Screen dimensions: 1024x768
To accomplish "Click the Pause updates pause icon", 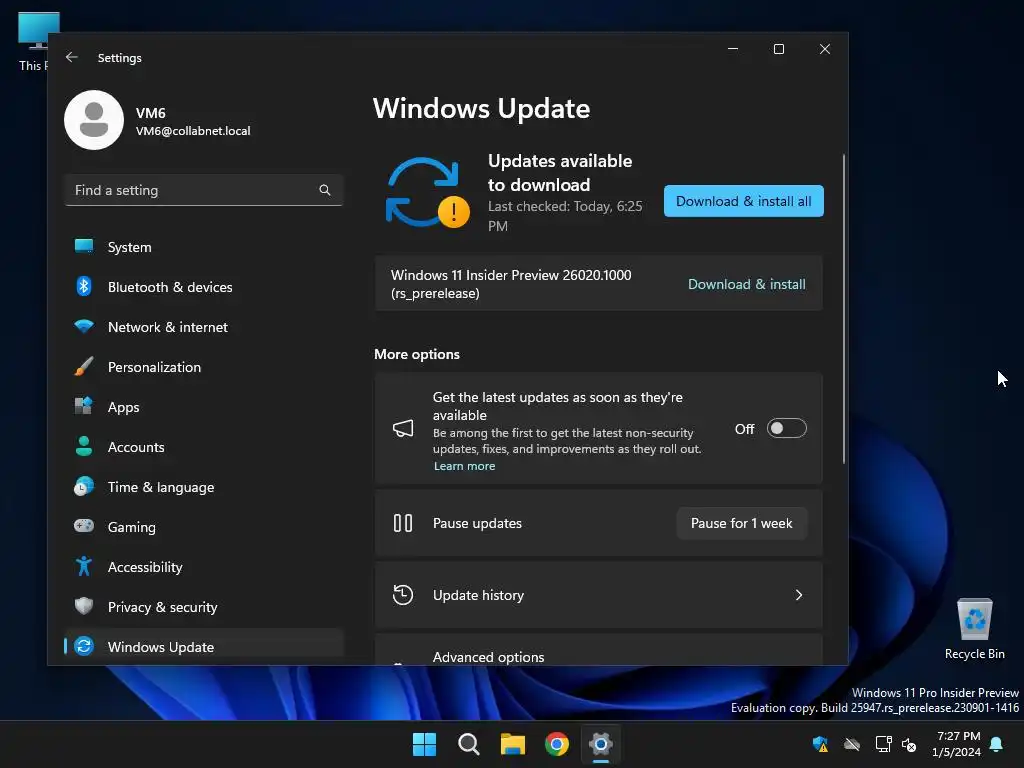I will point(403,523).
